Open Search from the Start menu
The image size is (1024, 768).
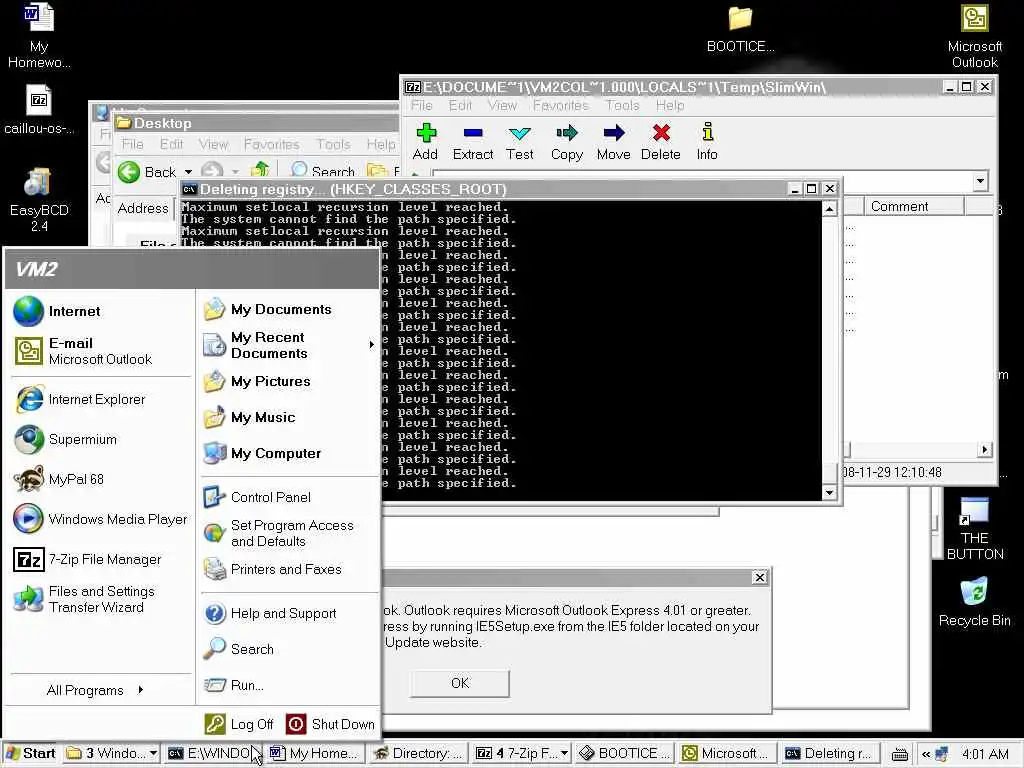288,649
